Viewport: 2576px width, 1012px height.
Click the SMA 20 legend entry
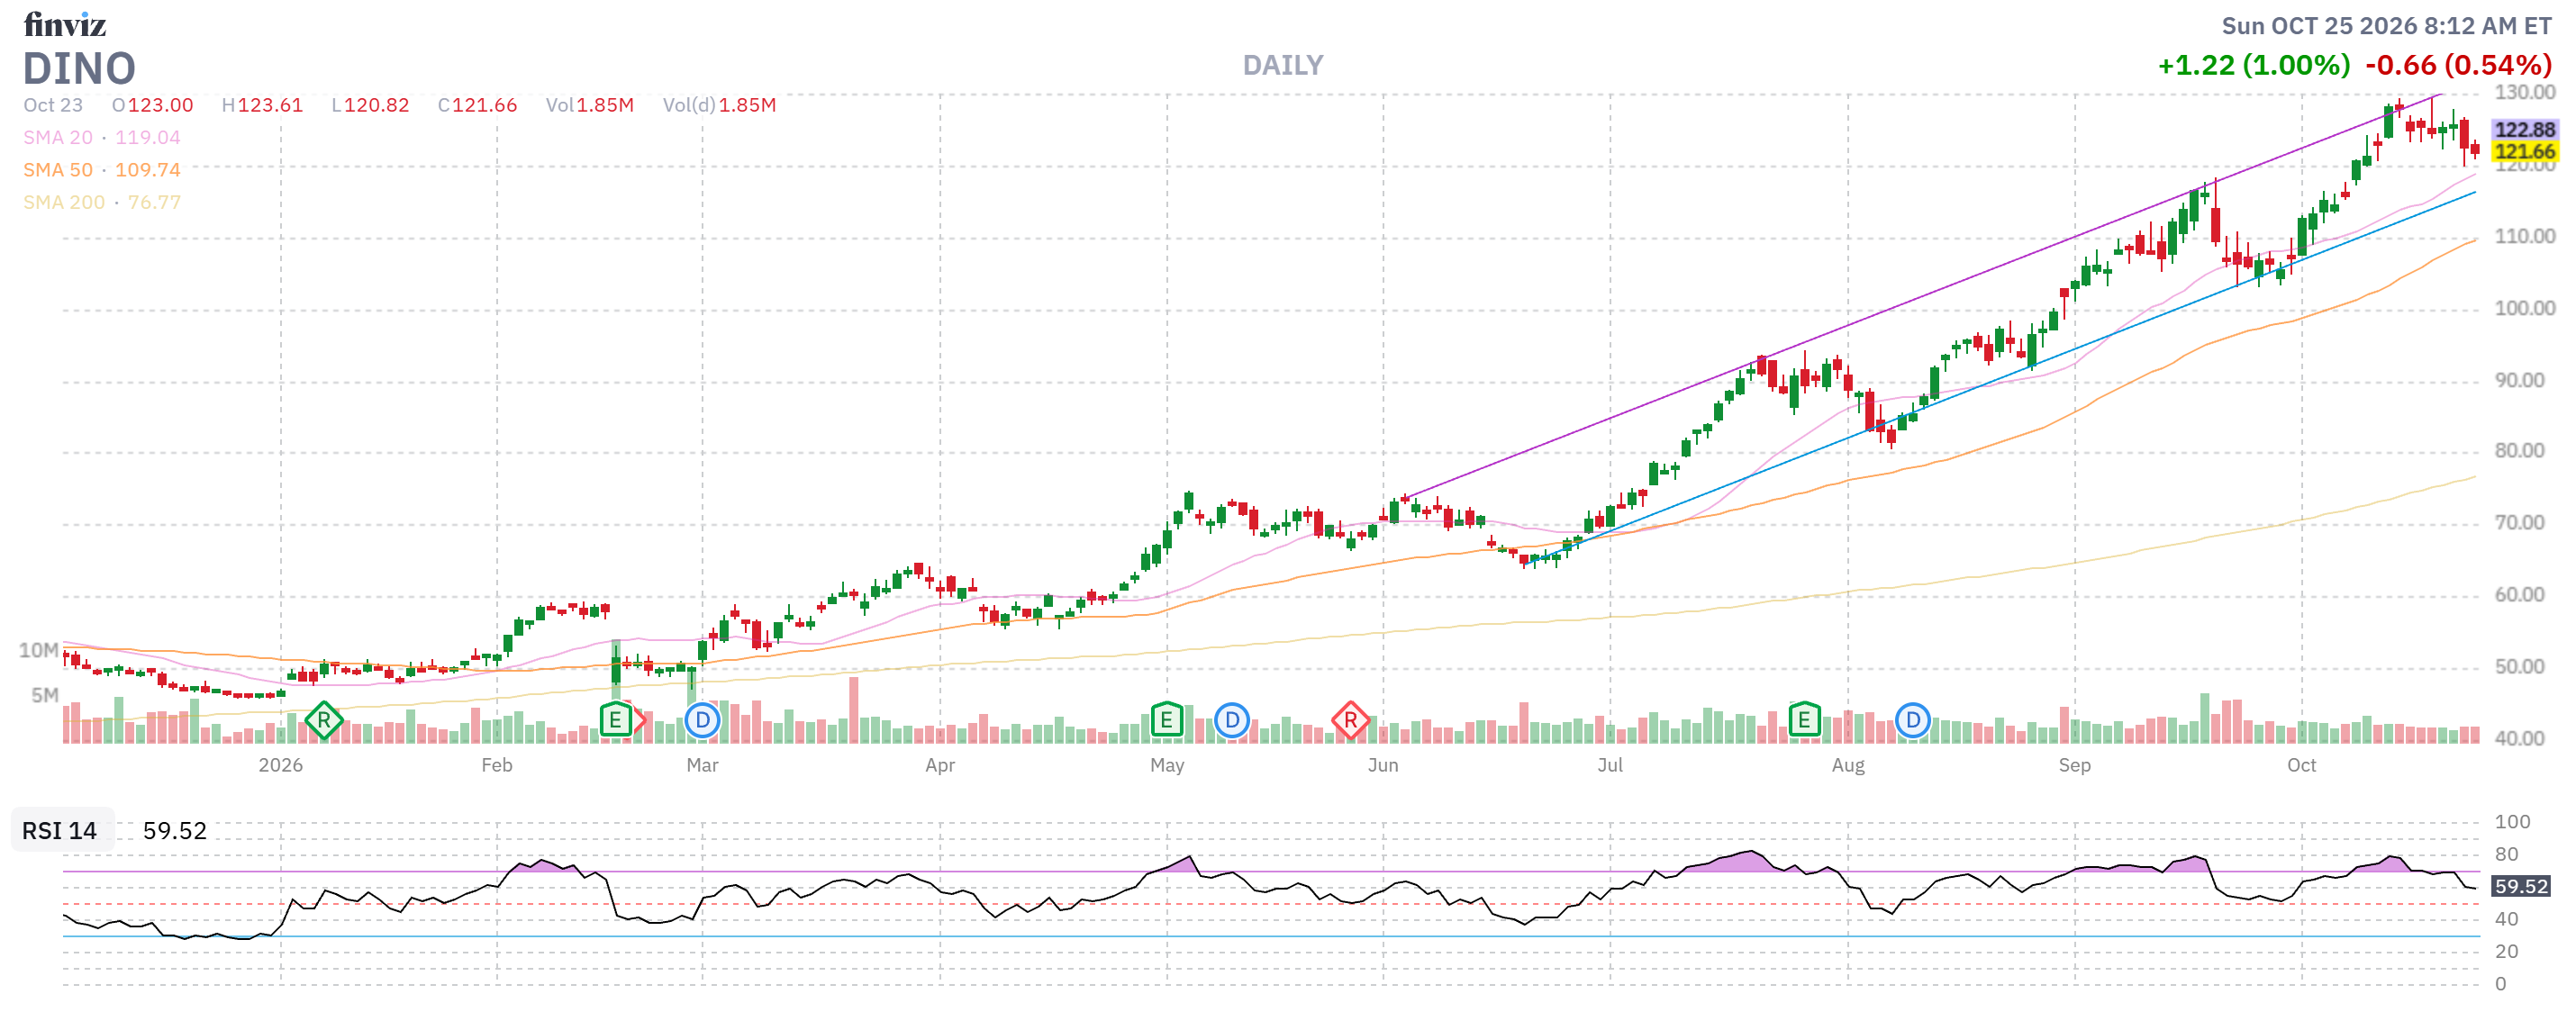(x=102, y=138)
